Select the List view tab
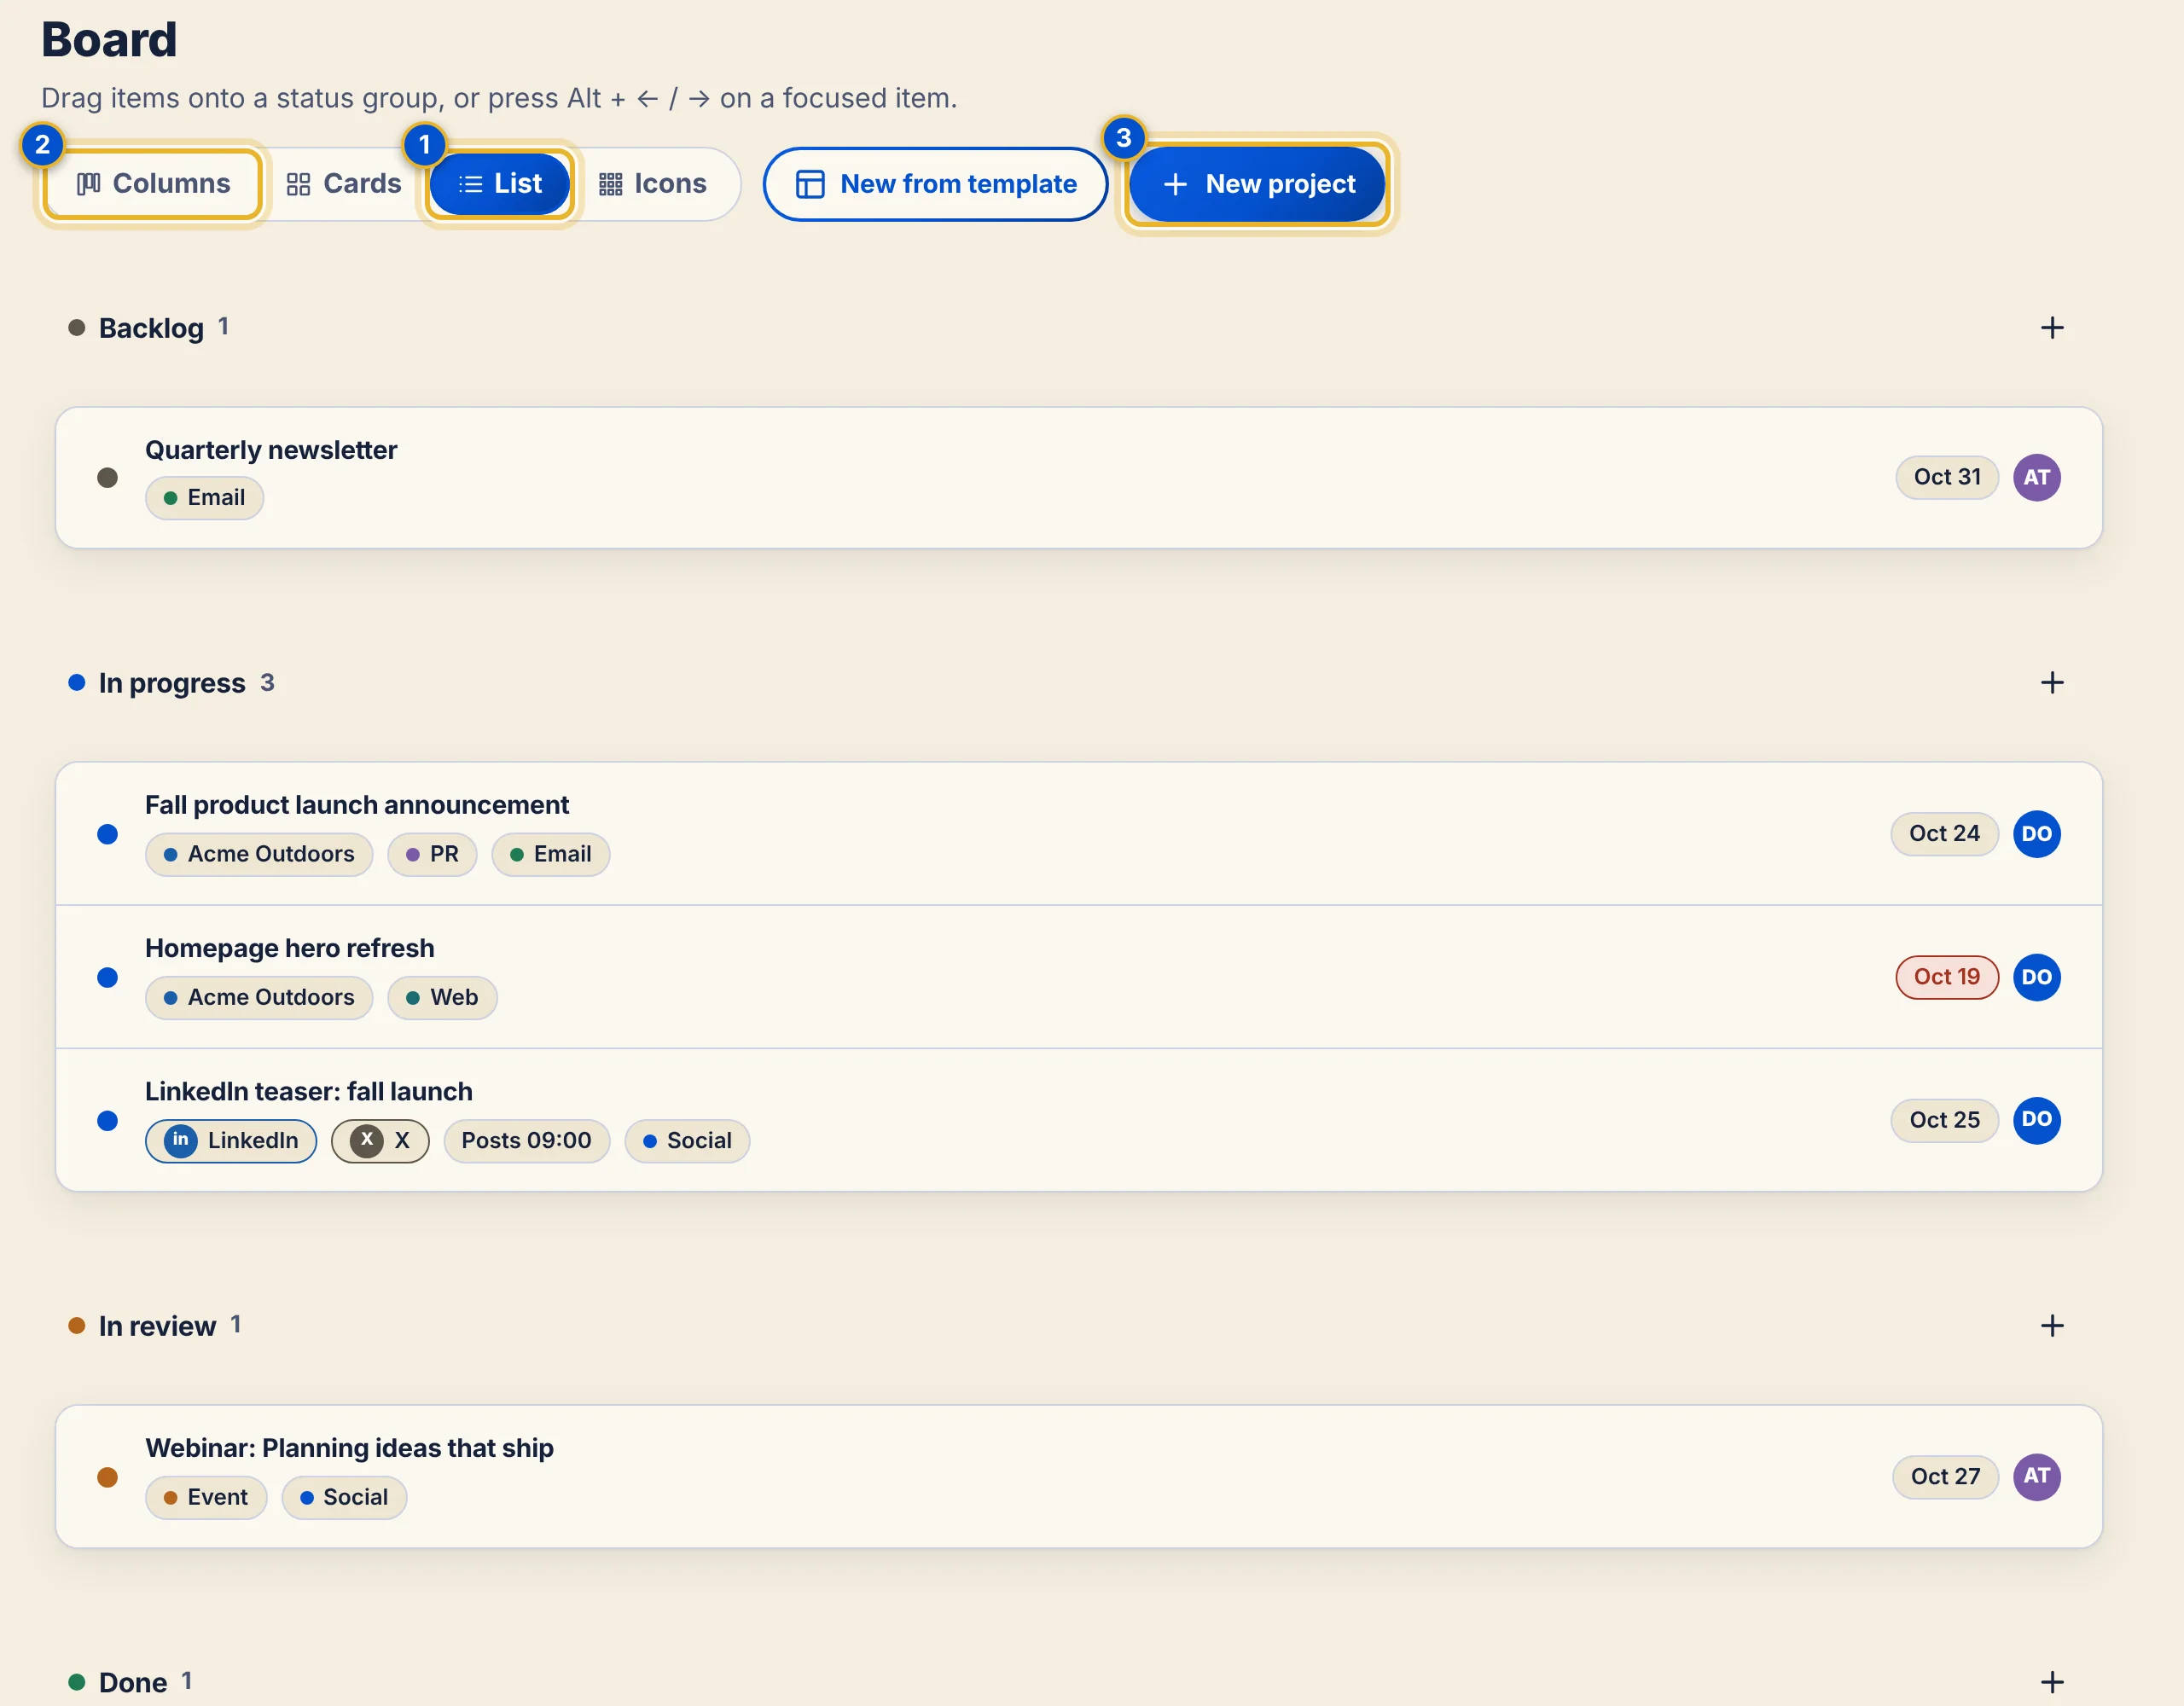 coord(499,184)
